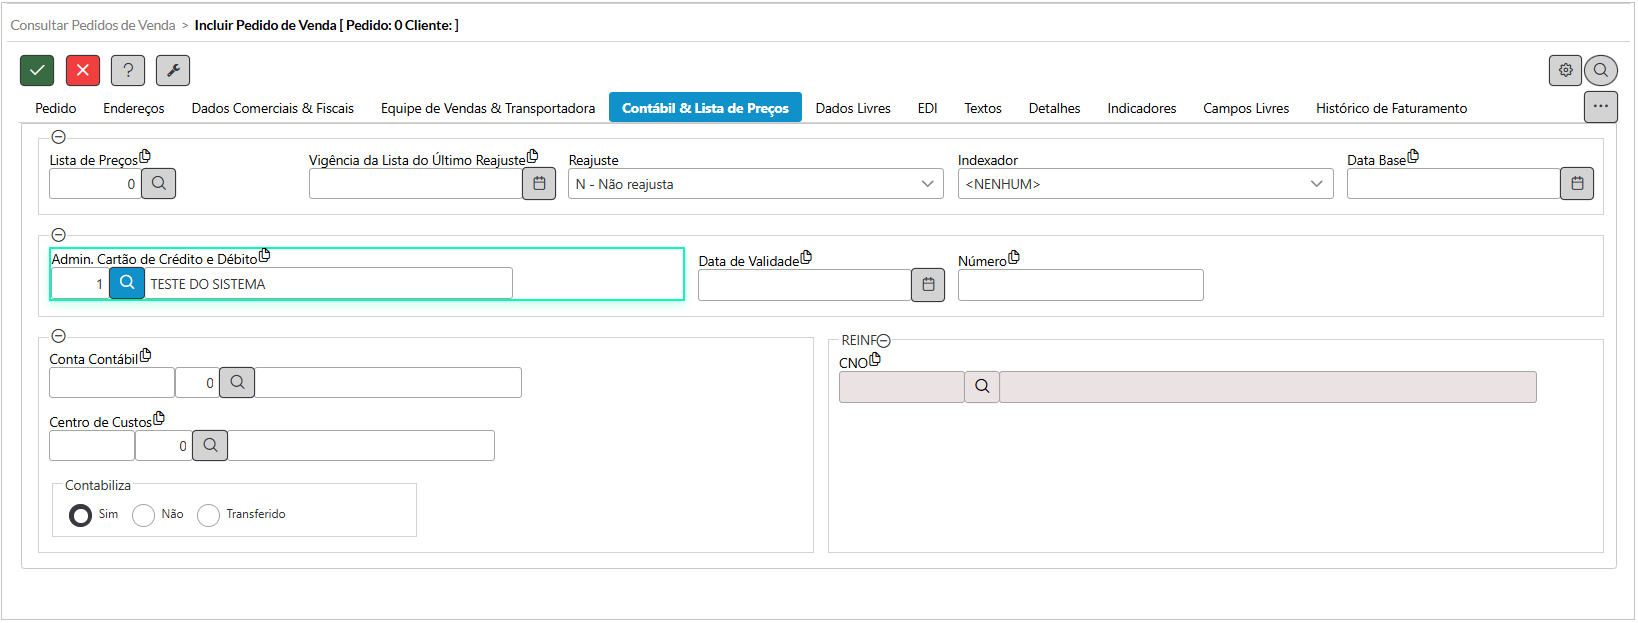The image size is (1638, 623).
Task: Click the wrench tools icon
Action: 173,70
